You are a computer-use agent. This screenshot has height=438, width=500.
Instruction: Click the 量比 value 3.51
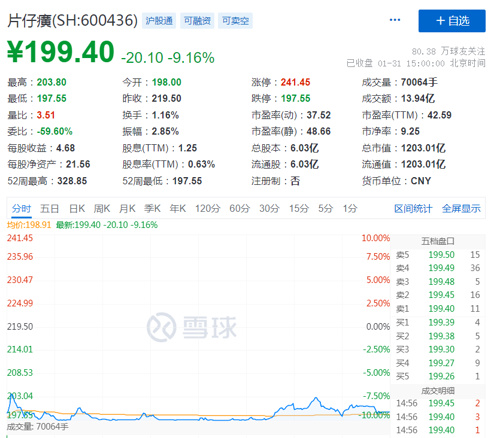[46, 115]
